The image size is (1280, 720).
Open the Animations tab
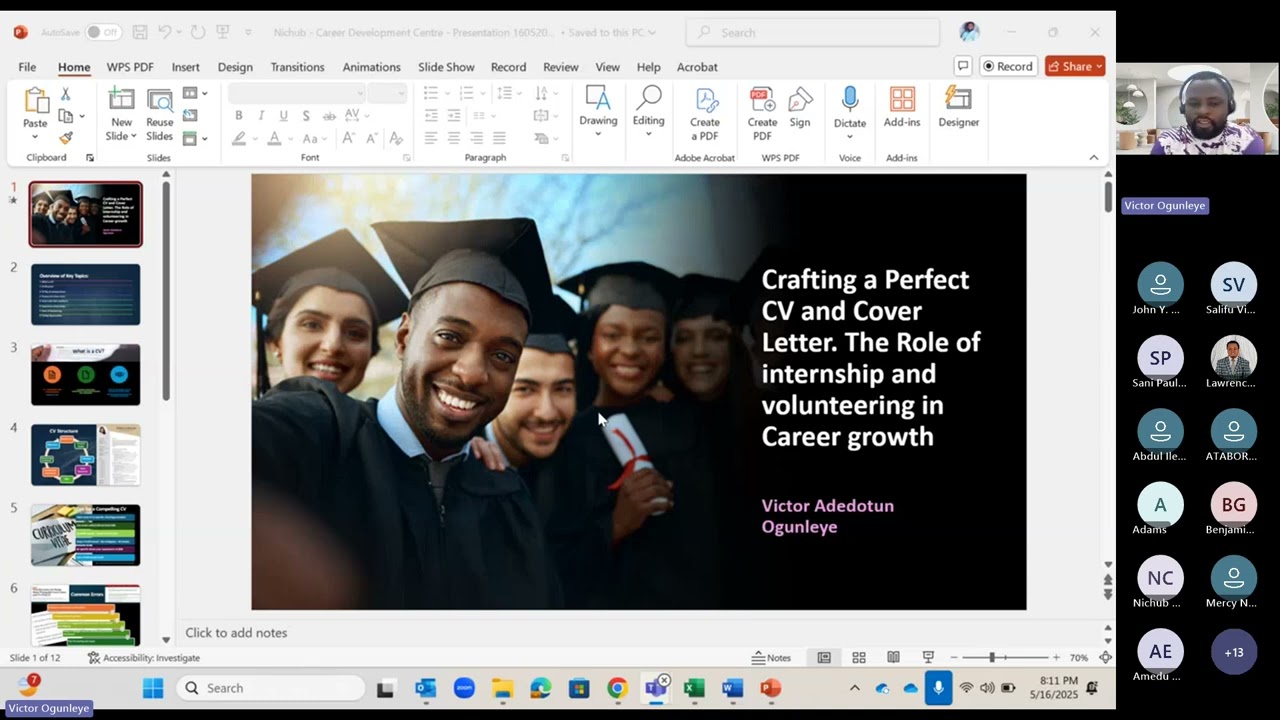tap(371, 67)
